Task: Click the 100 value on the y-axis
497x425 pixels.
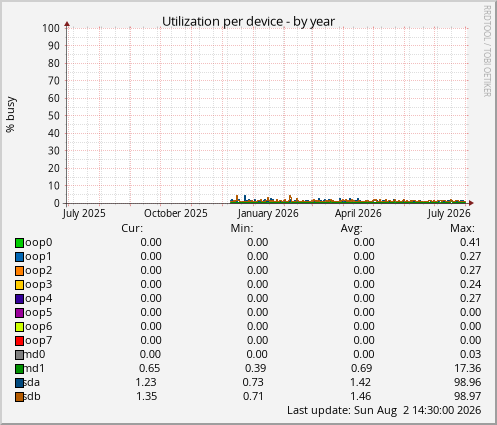Action: tap(51, 28)
